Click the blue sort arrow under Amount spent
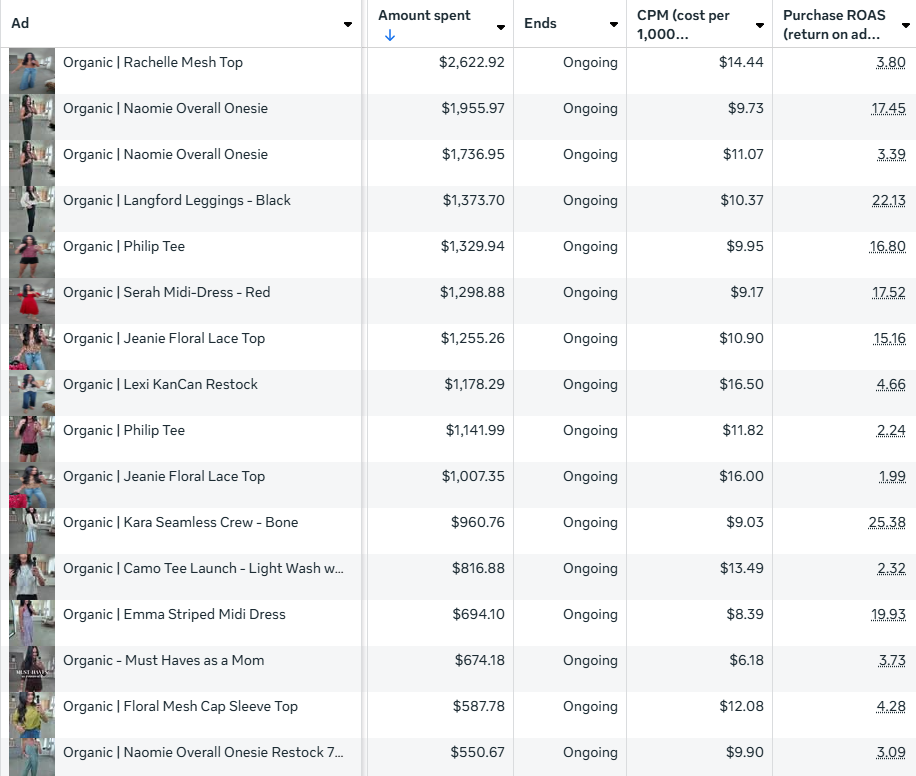This screenshot has width=916, height=776. [x=390, y=35]
